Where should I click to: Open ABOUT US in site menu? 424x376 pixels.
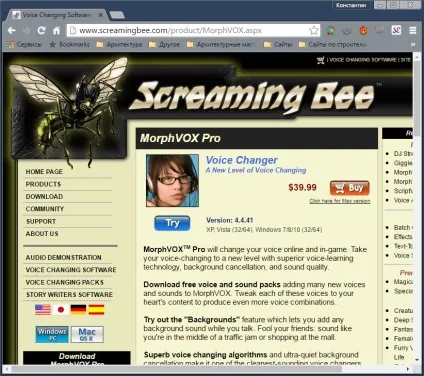click(x=42, y=234)
